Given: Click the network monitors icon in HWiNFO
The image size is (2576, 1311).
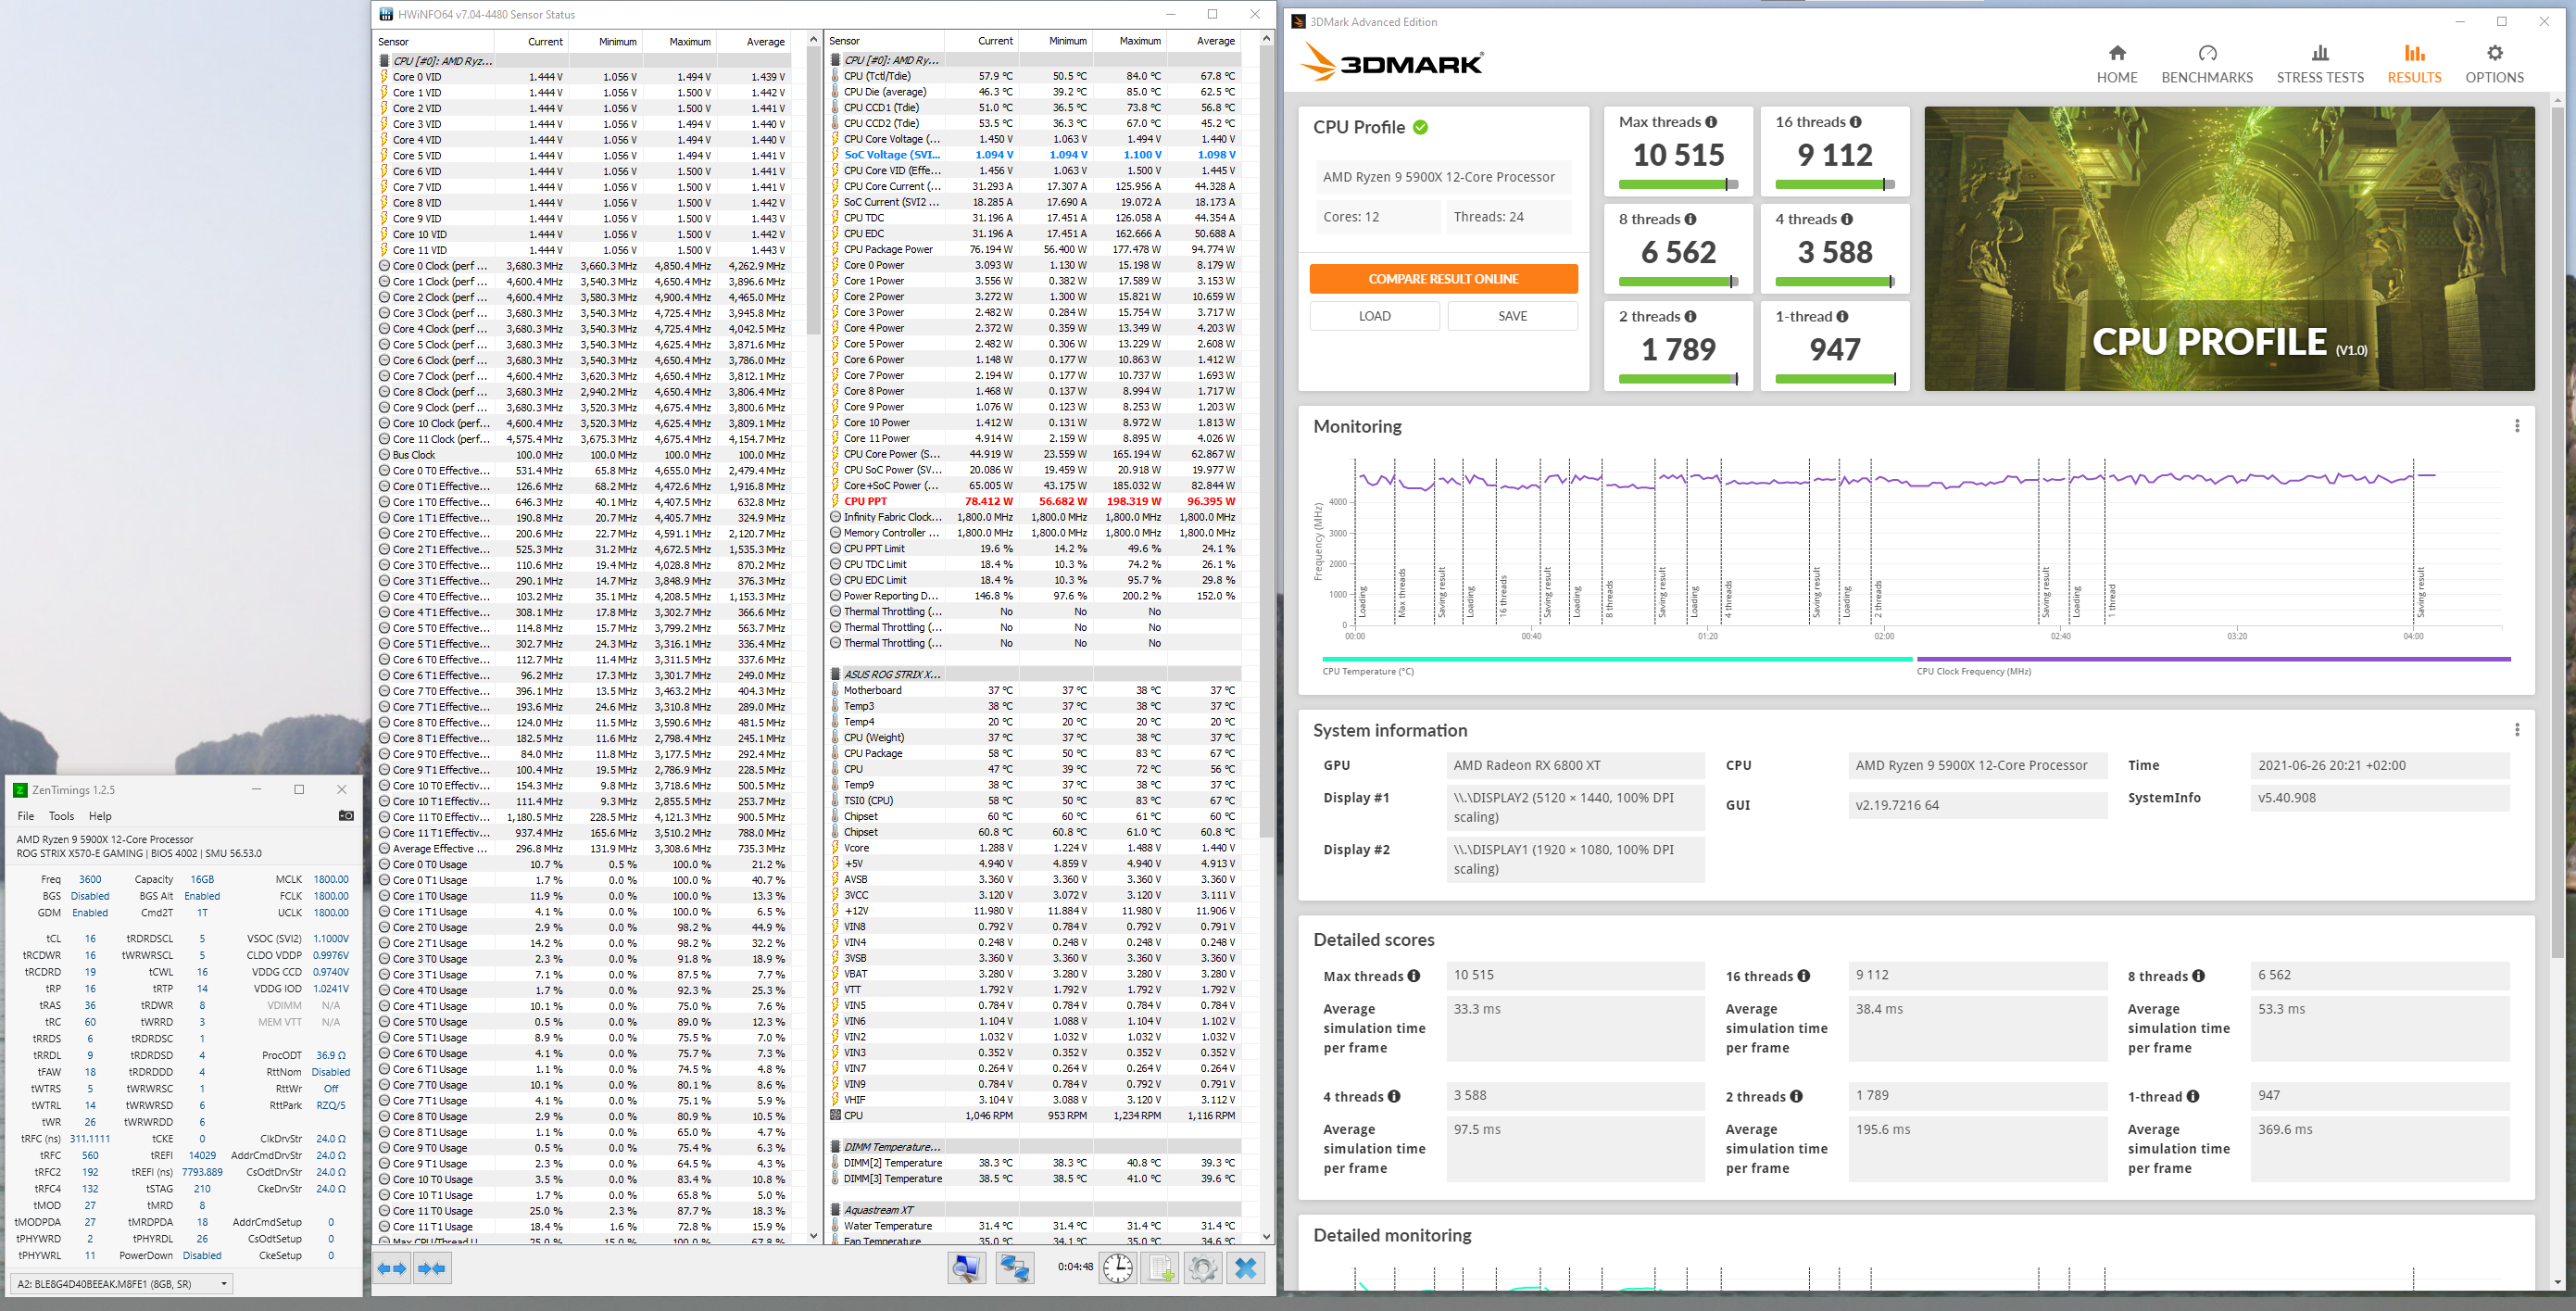Looking at the screenshot, I should (1015, 1269).
